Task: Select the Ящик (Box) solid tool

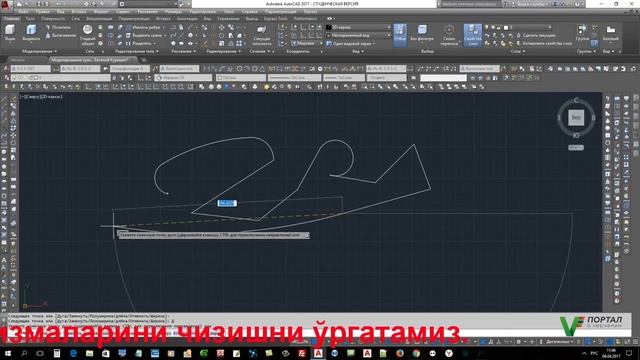Action: [x=10, y=33]
